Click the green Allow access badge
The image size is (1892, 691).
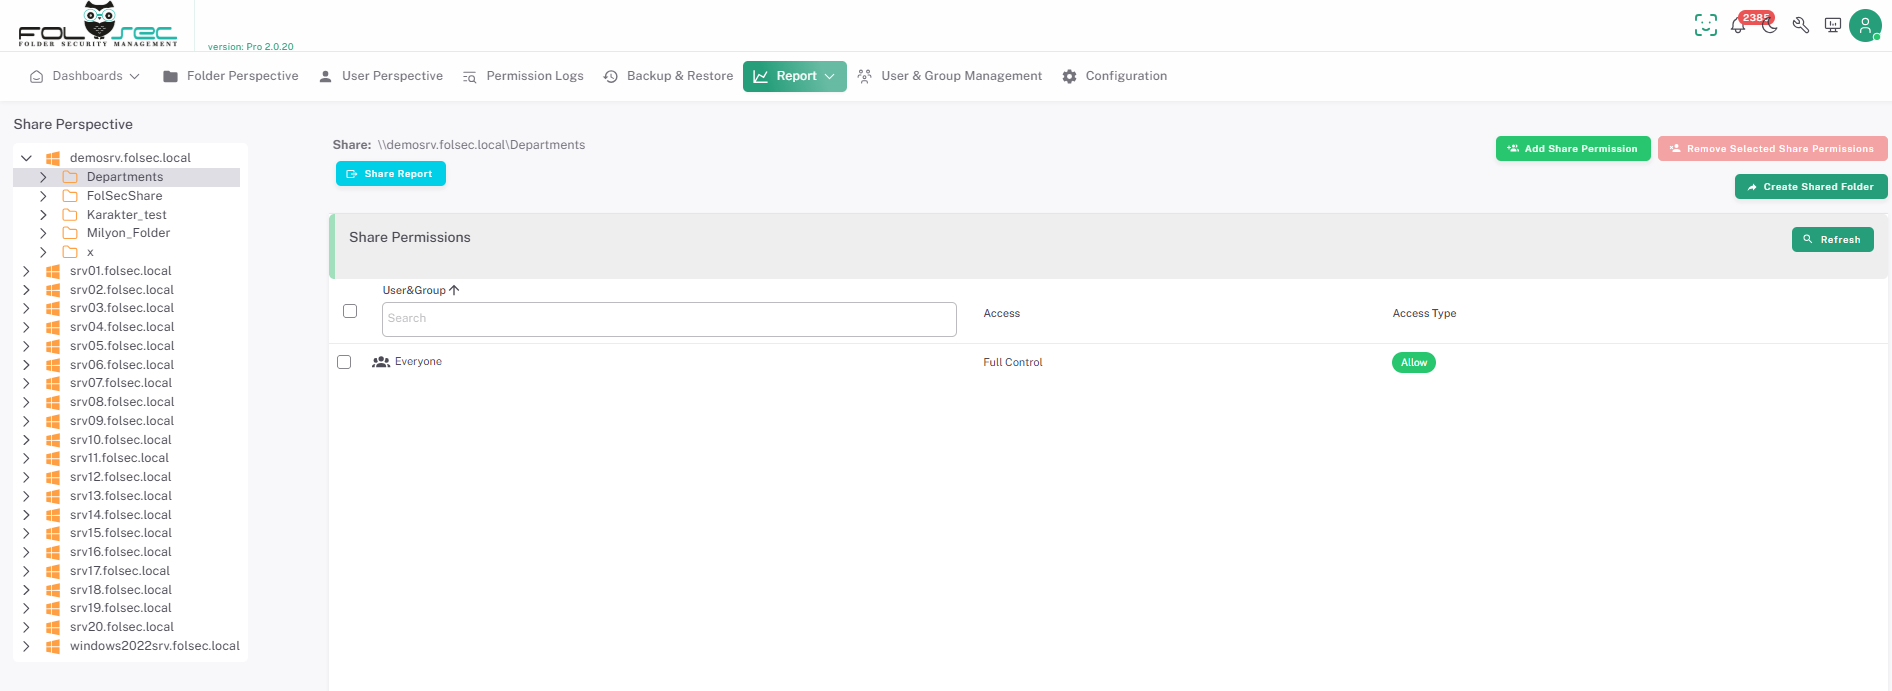click(1413, 363)
